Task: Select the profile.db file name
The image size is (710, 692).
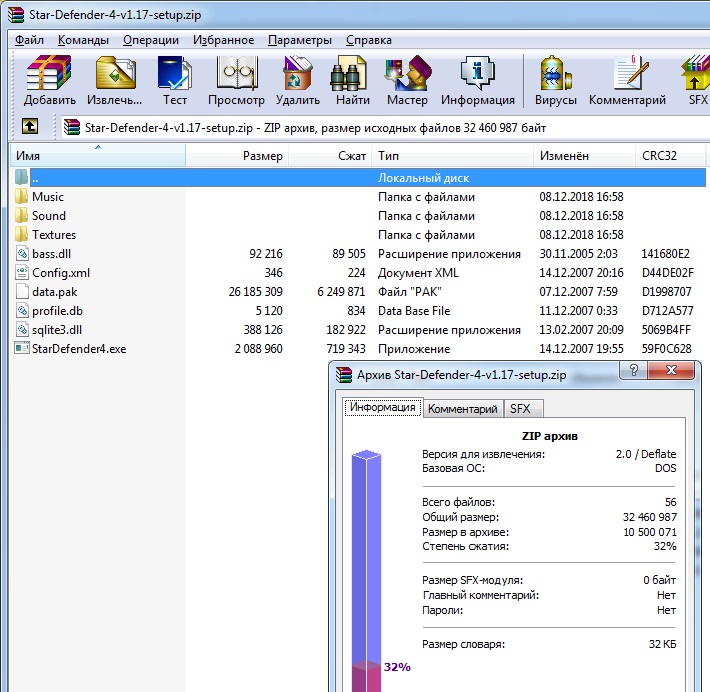Action: (58, 311)
